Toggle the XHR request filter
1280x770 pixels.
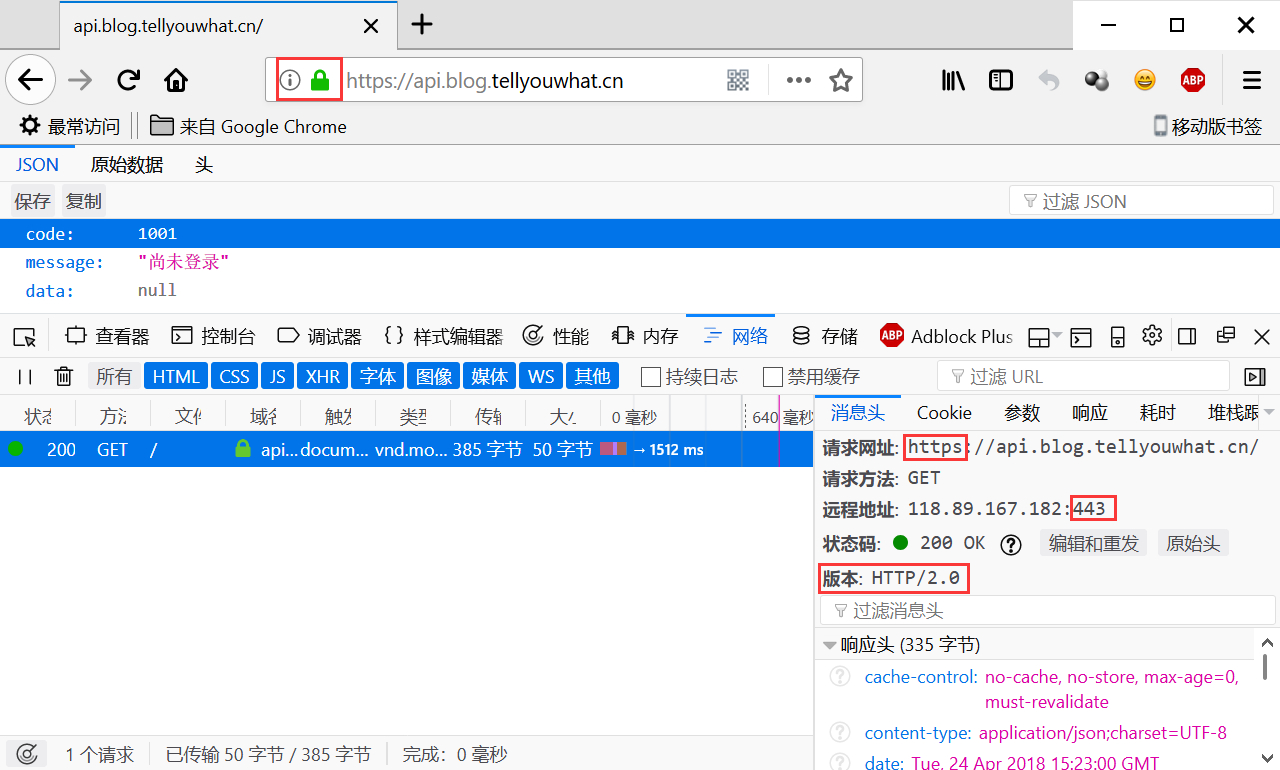322,376
